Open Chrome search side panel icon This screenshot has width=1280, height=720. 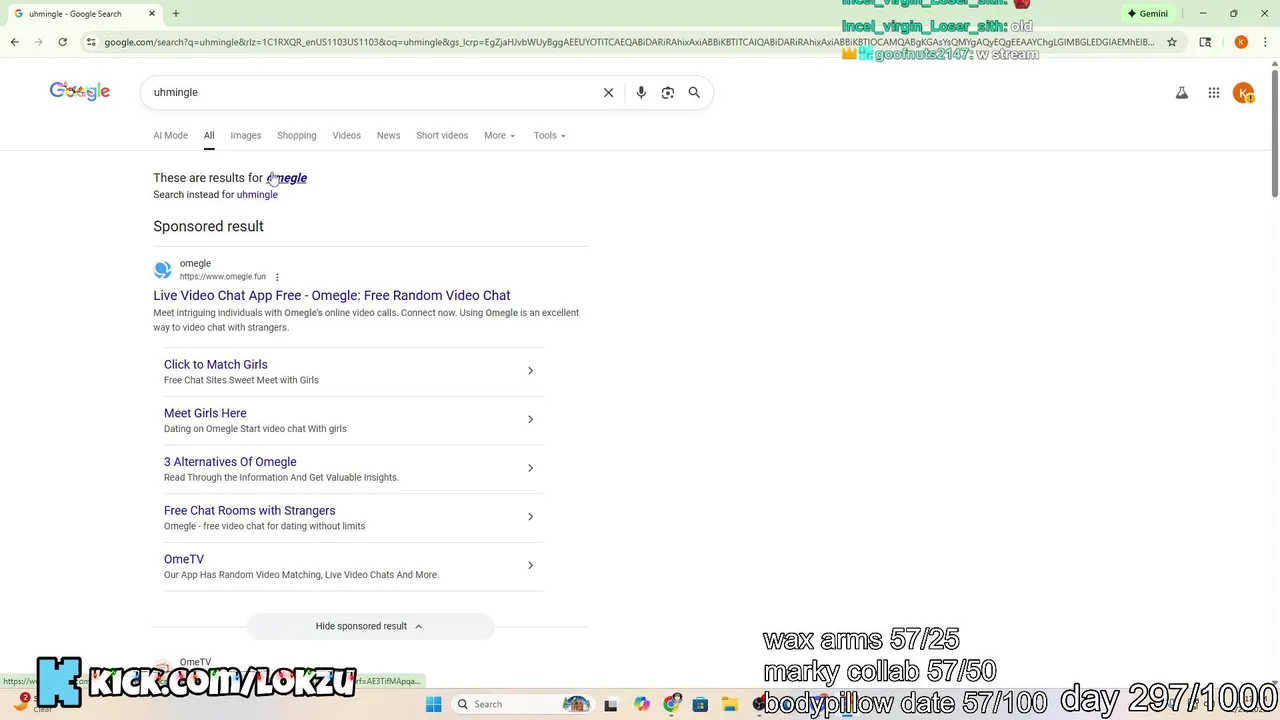pos(1205,42)
